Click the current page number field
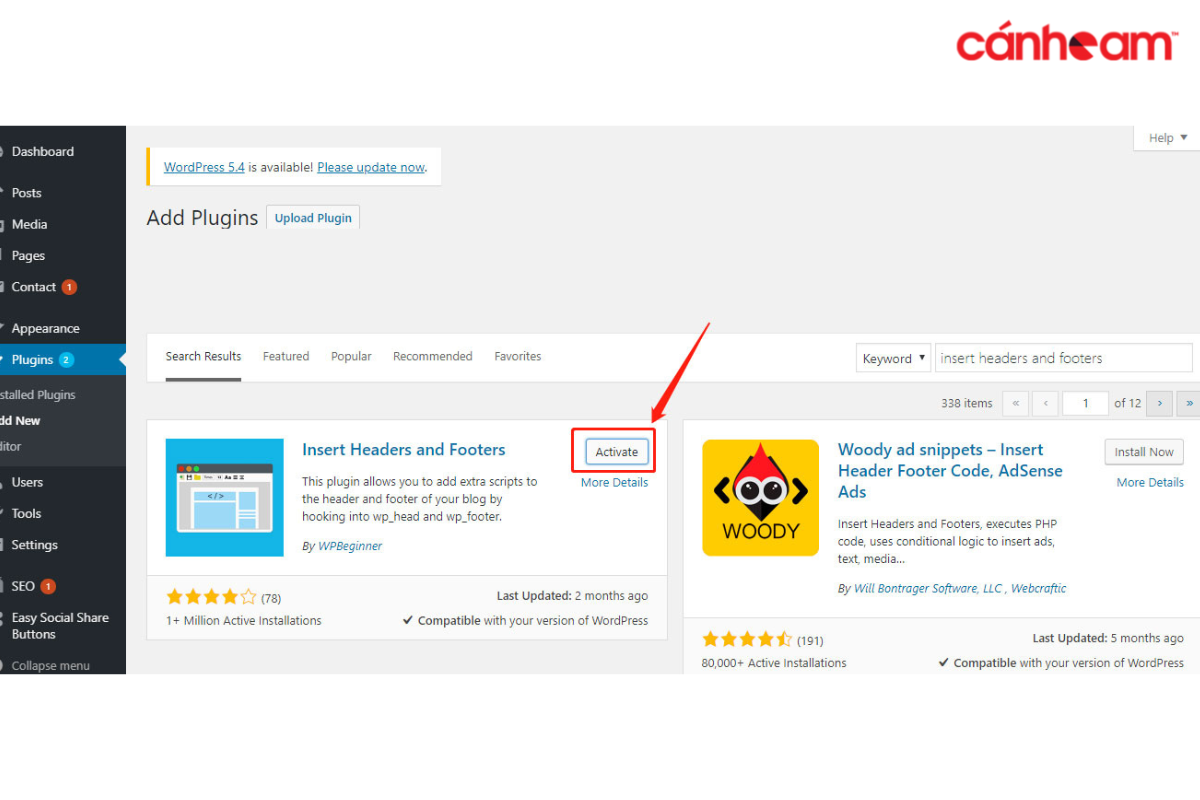1200x800 pixels. [x=1085, y=403]
